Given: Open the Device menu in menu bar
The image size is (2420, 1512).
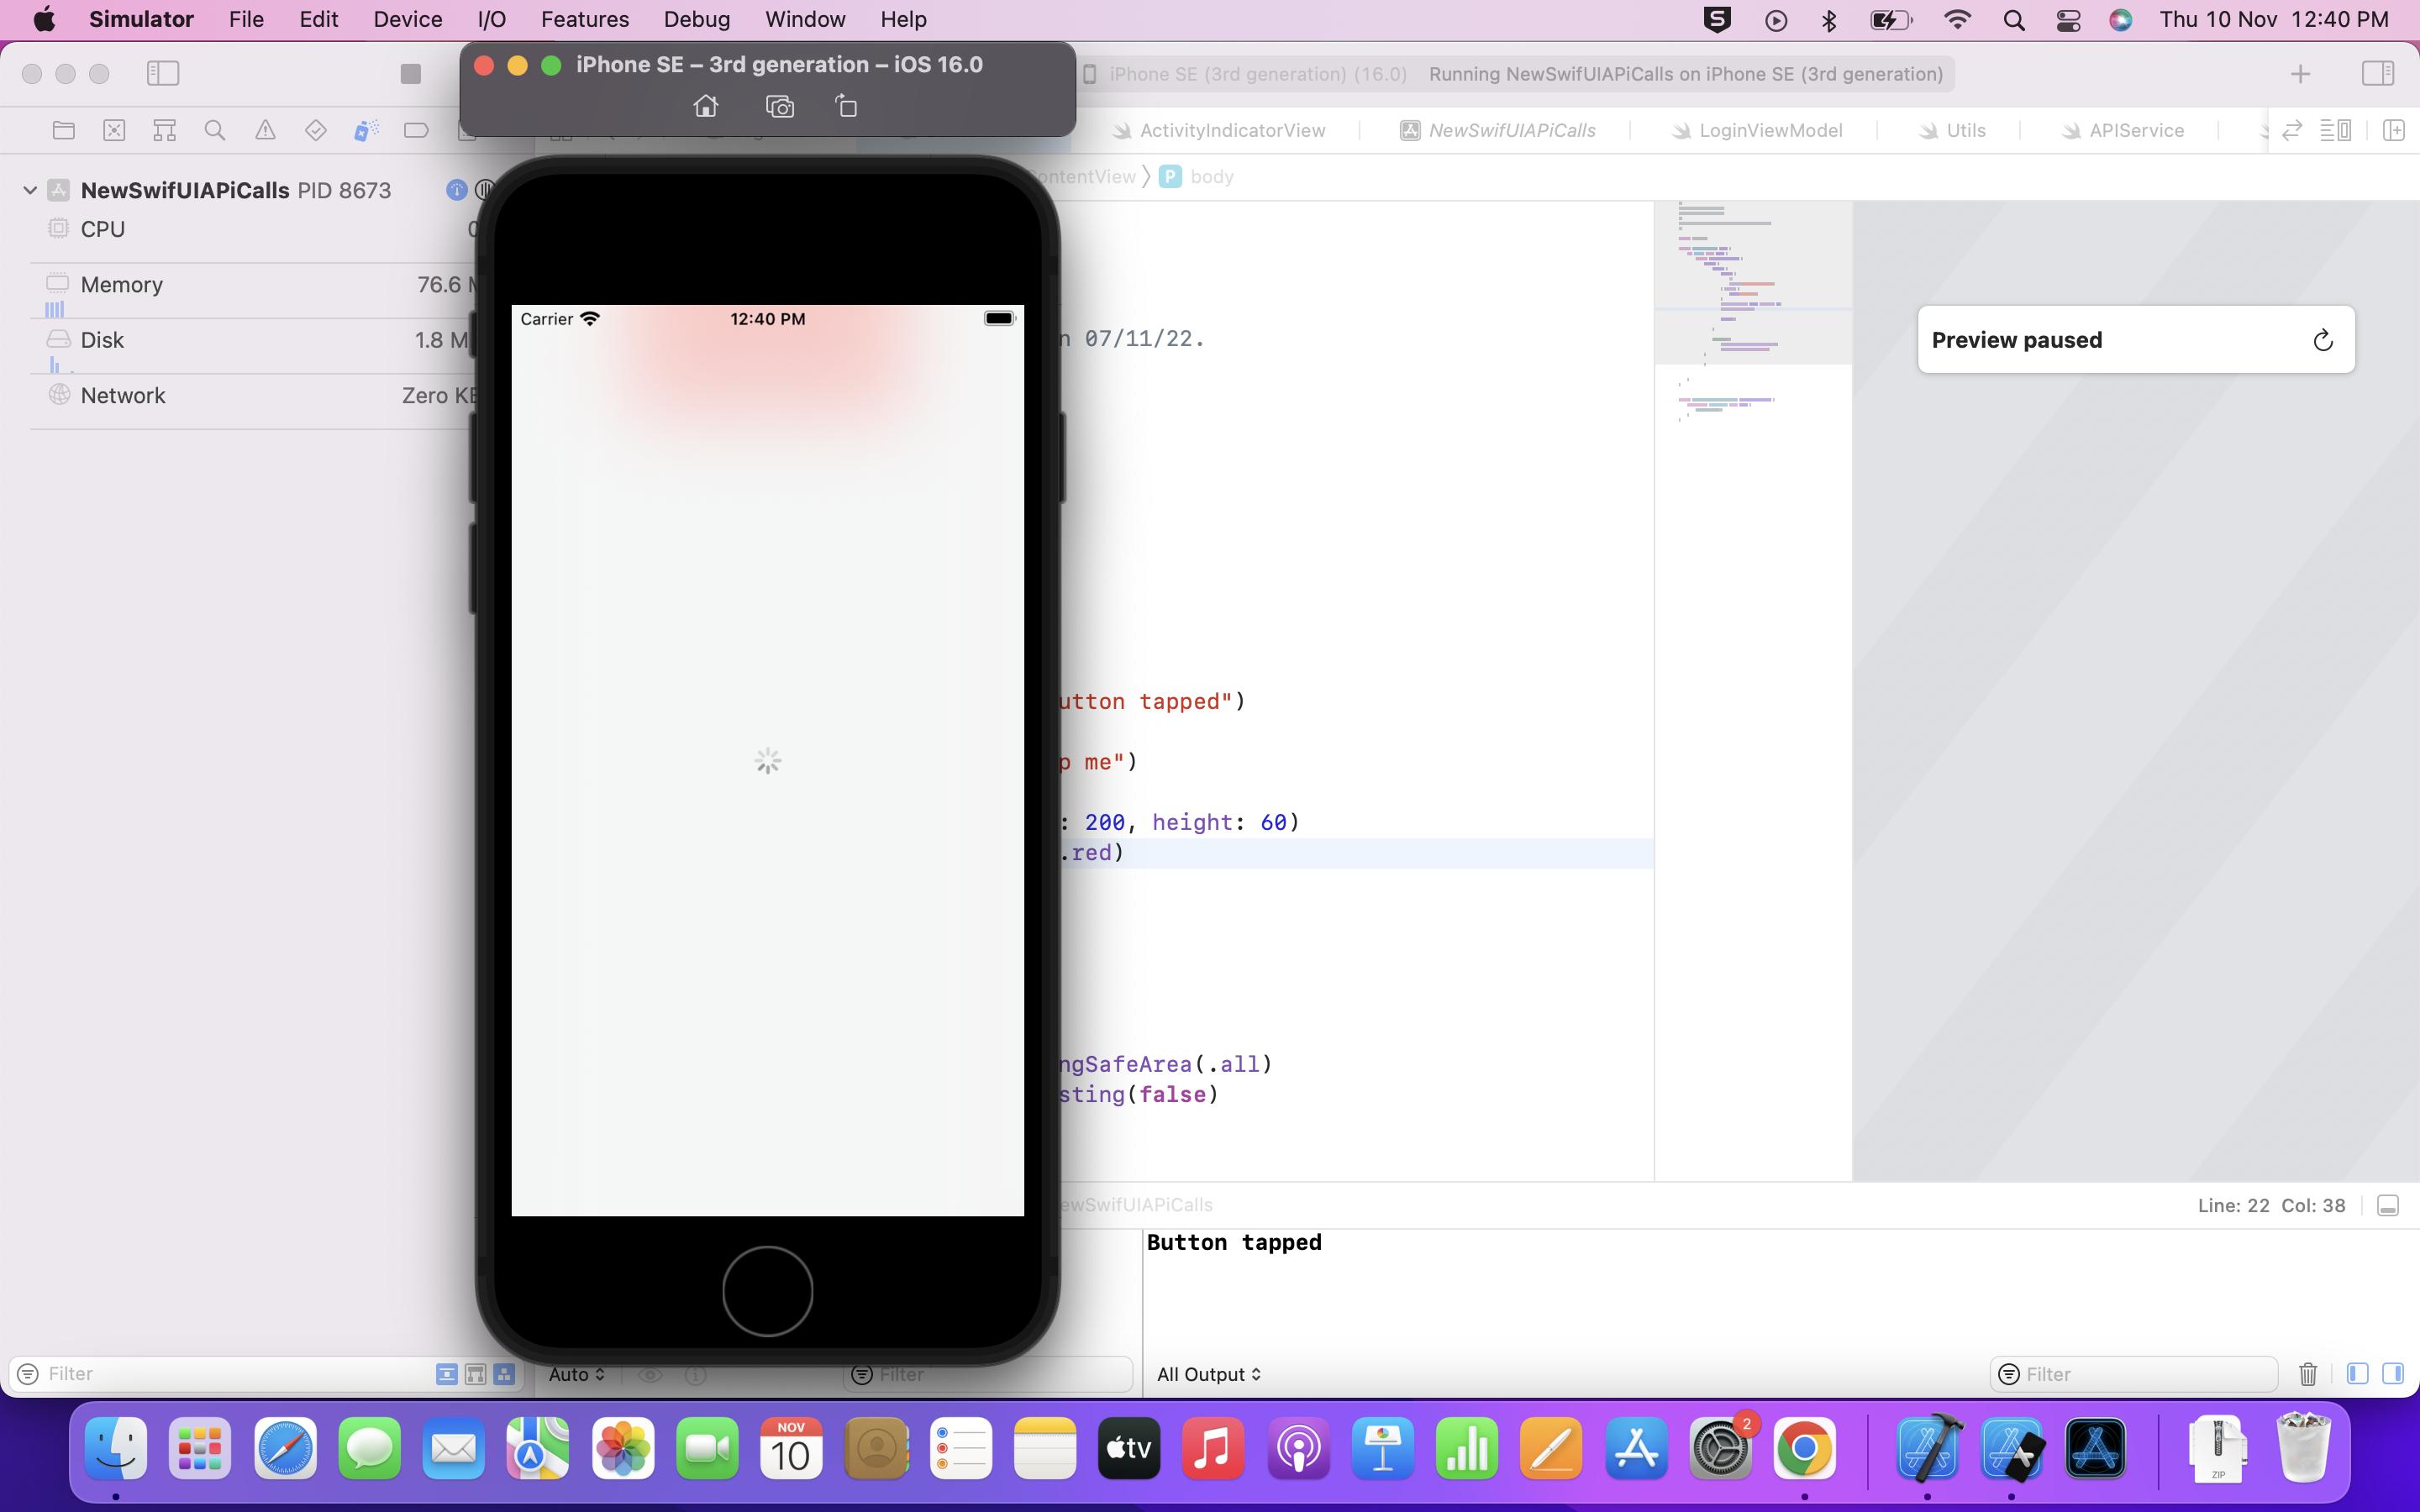Looking at the screenshot, I should tap(409, 19).
